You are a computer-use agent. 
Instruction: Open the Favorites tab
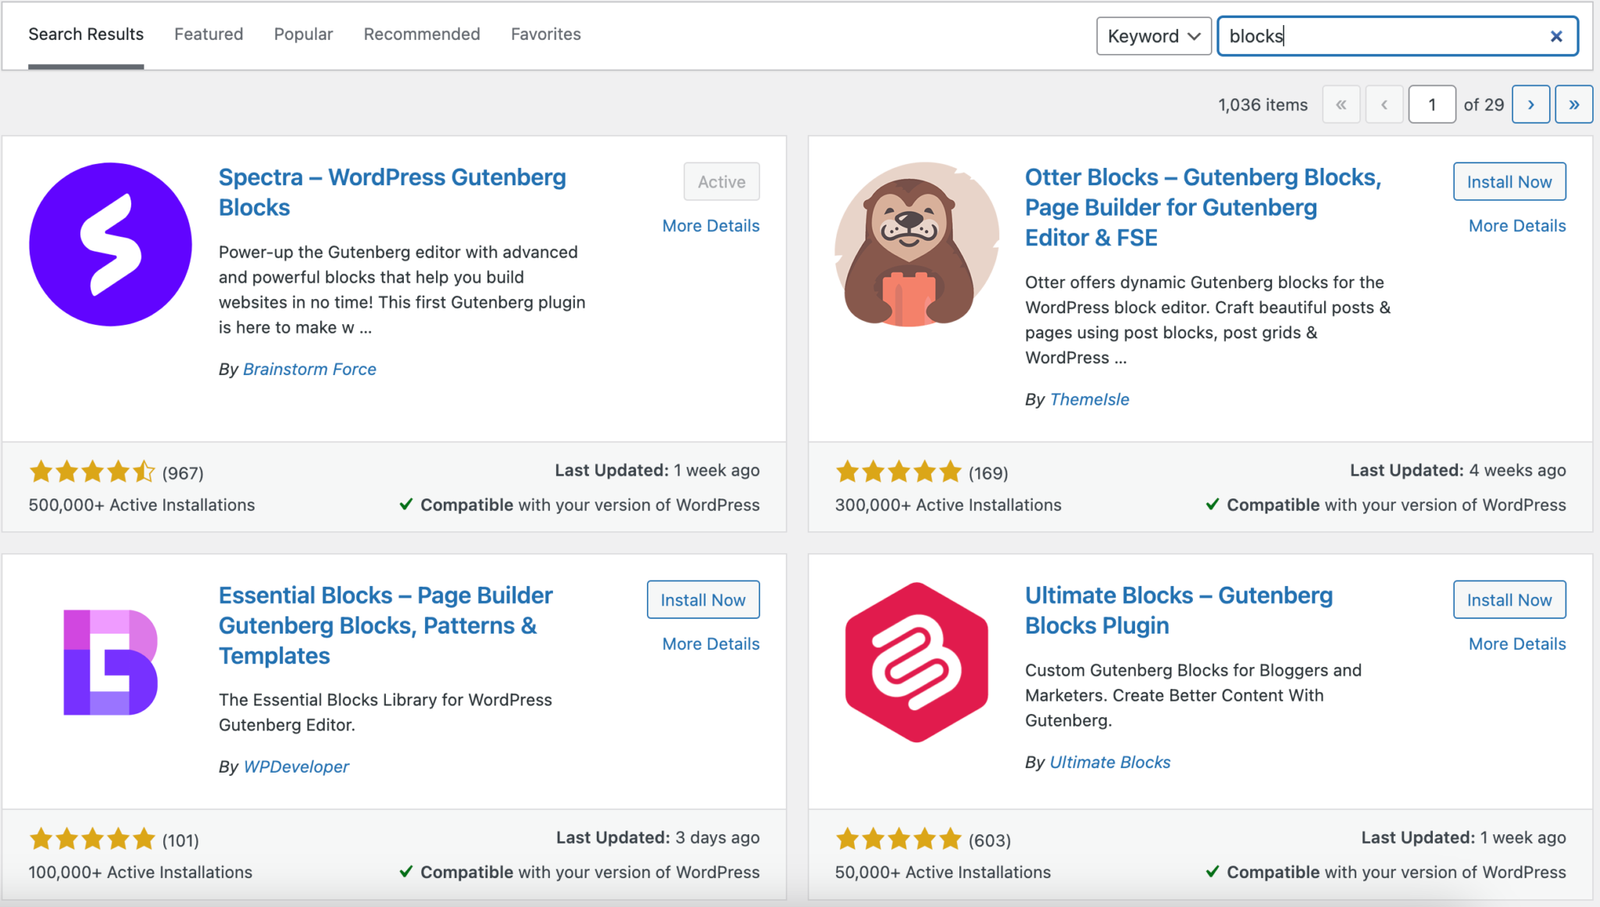click(x=545, y=34)
